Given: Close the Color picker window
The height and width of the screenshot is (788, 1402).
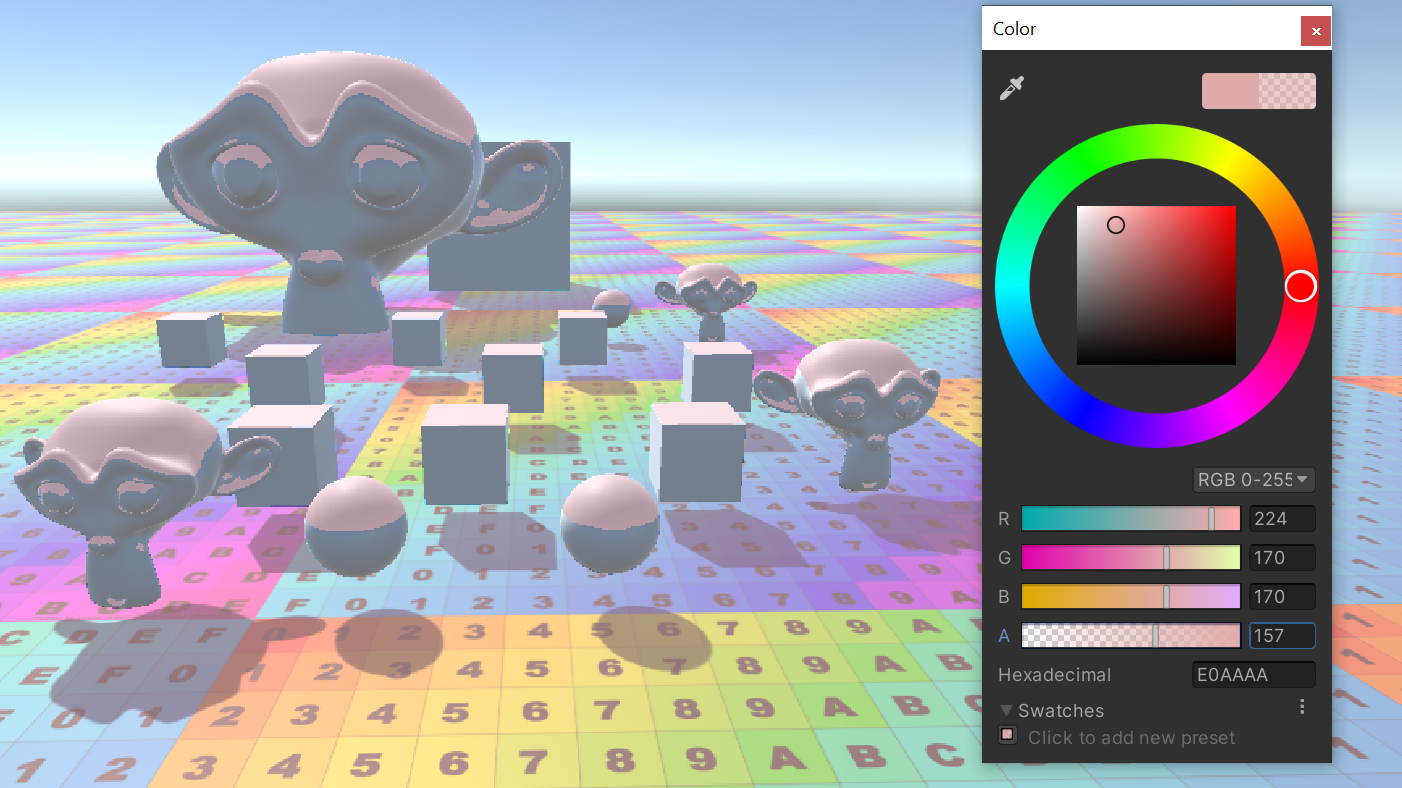Looking at the screenshot, I should click(1316, 31).
